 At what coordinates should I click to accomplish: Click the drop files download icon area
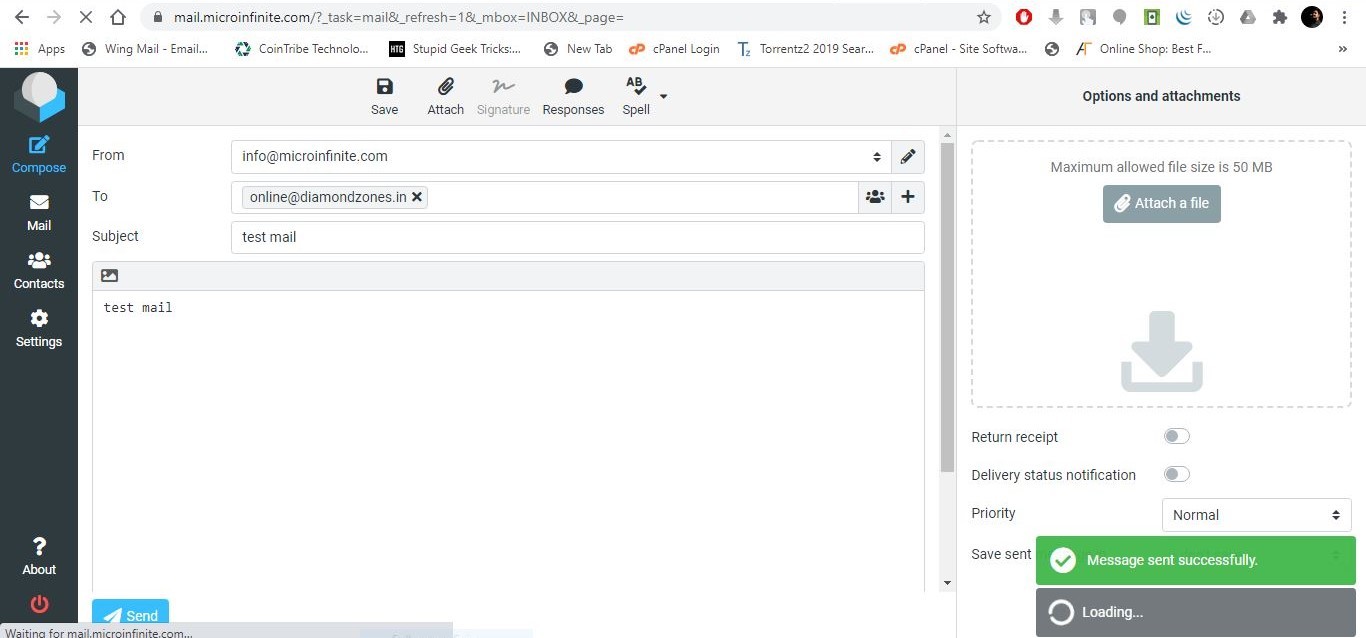(1161, 351)
